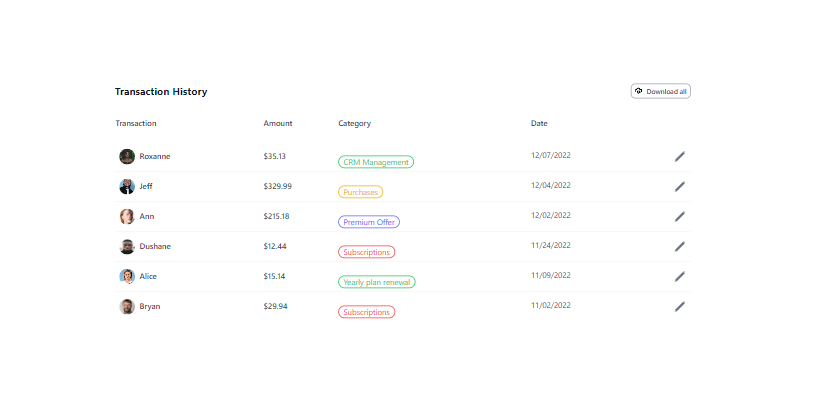The height and width of the screenshot is (397, 825).
Task: Select the CRM Management category tag
Action: click(x=376, y=162)
